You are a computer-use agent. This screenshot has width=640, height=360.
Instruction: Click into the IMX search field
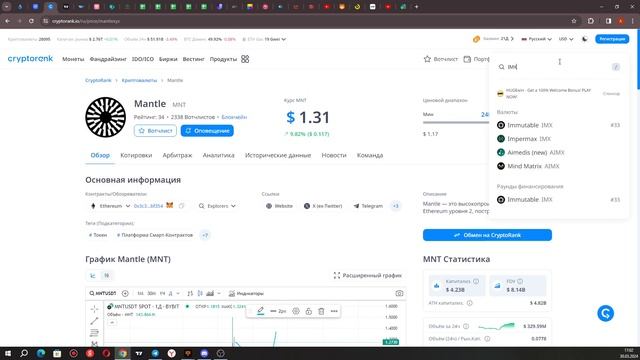558,67
